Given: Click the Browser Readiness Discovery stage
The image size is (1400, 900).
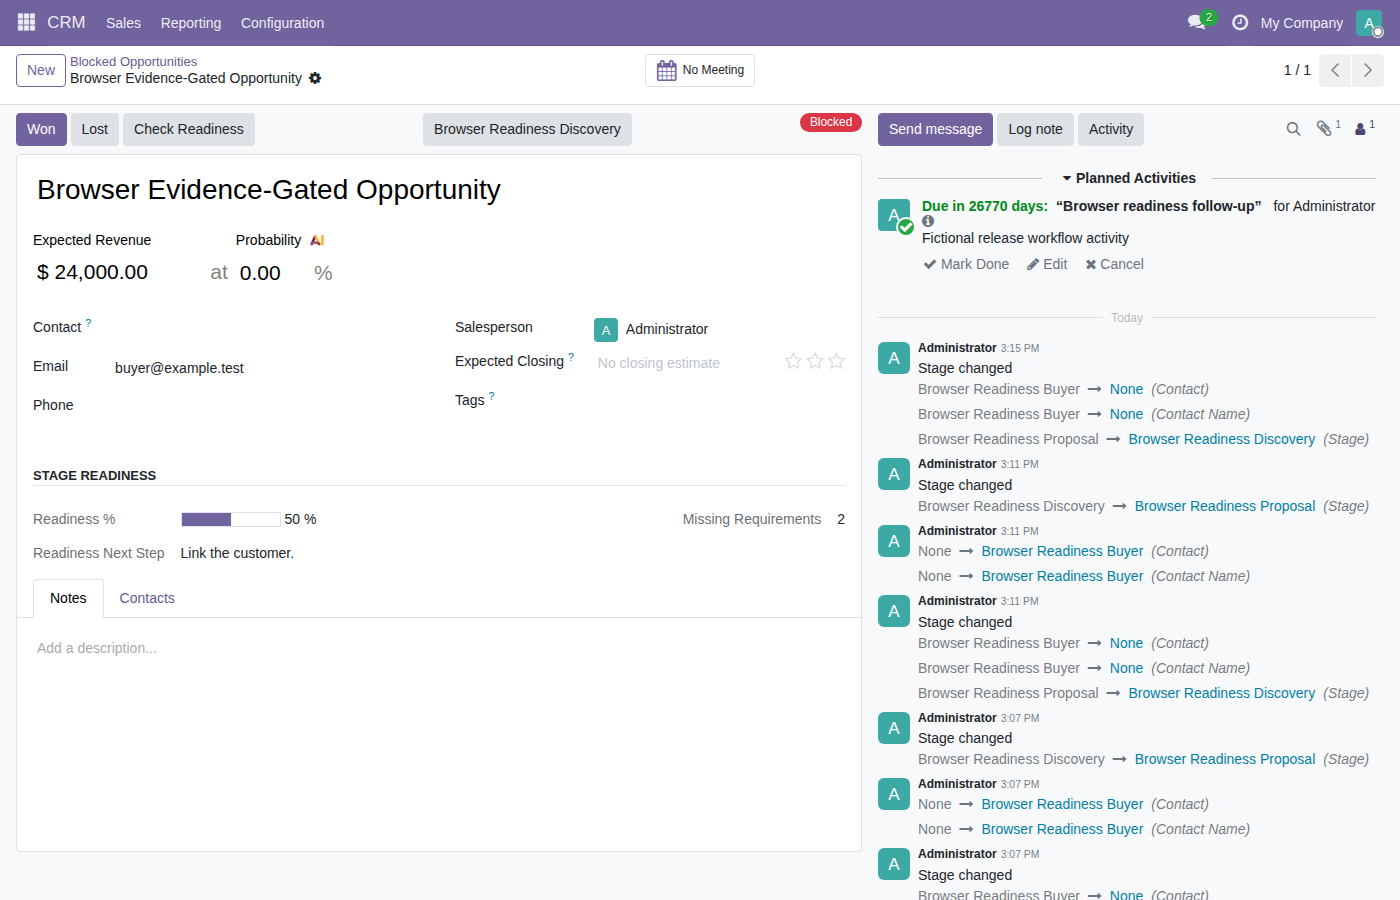Looking at the screenshot, I should [527, 129].
